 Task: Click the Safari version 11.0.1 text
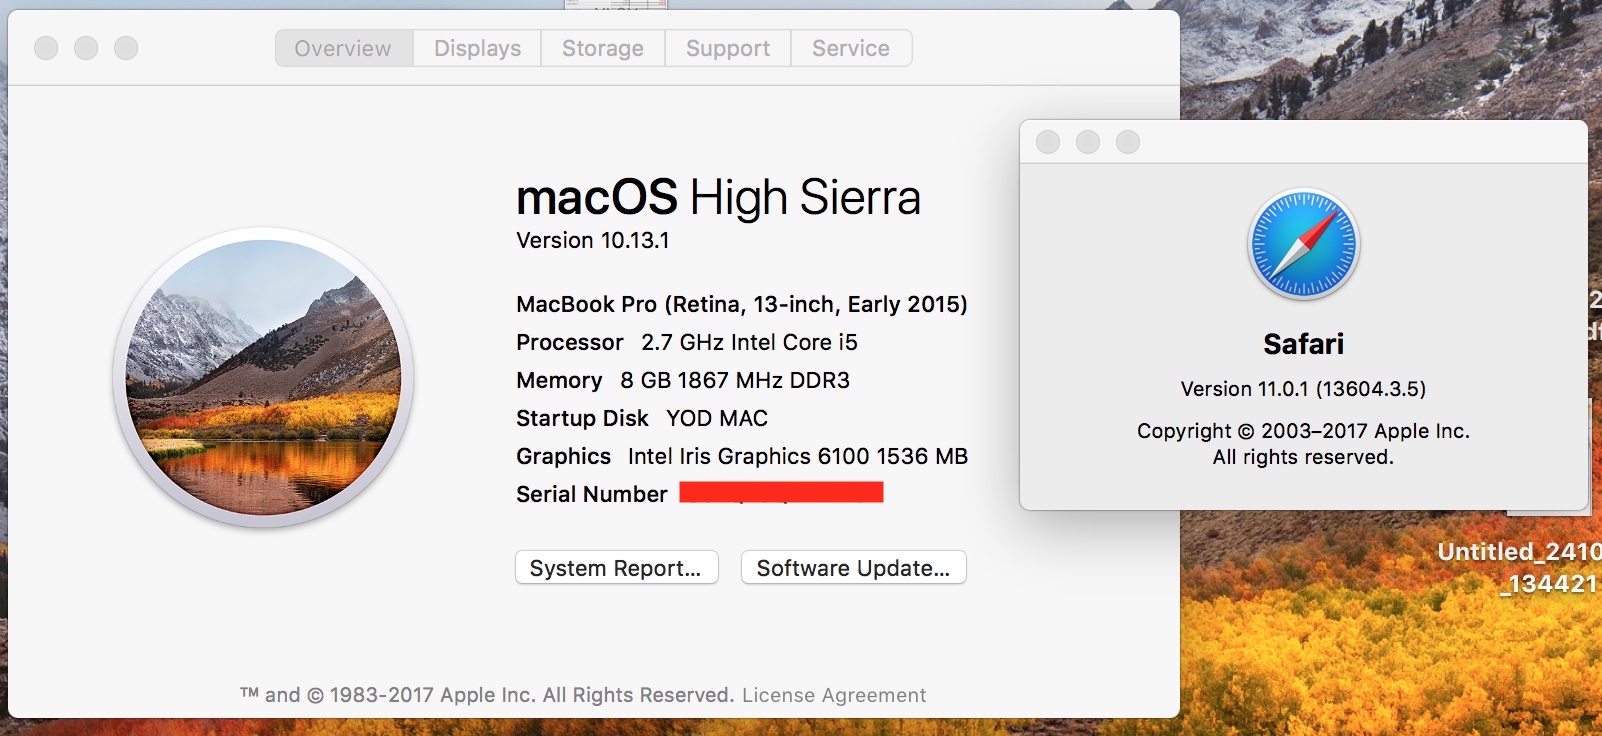pyautogui.click(x=1303, y=389)
